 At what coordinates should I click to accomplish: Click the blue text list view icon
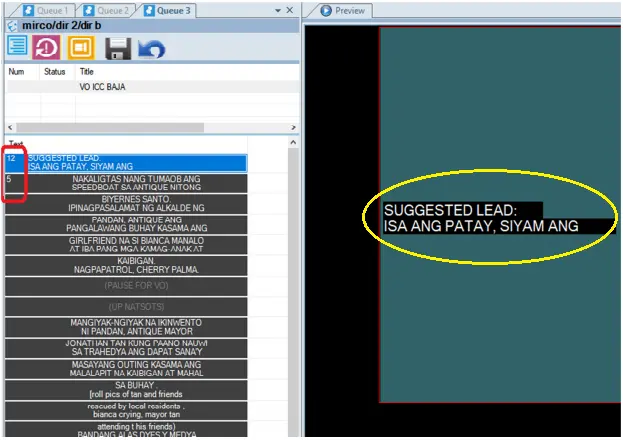17,47
